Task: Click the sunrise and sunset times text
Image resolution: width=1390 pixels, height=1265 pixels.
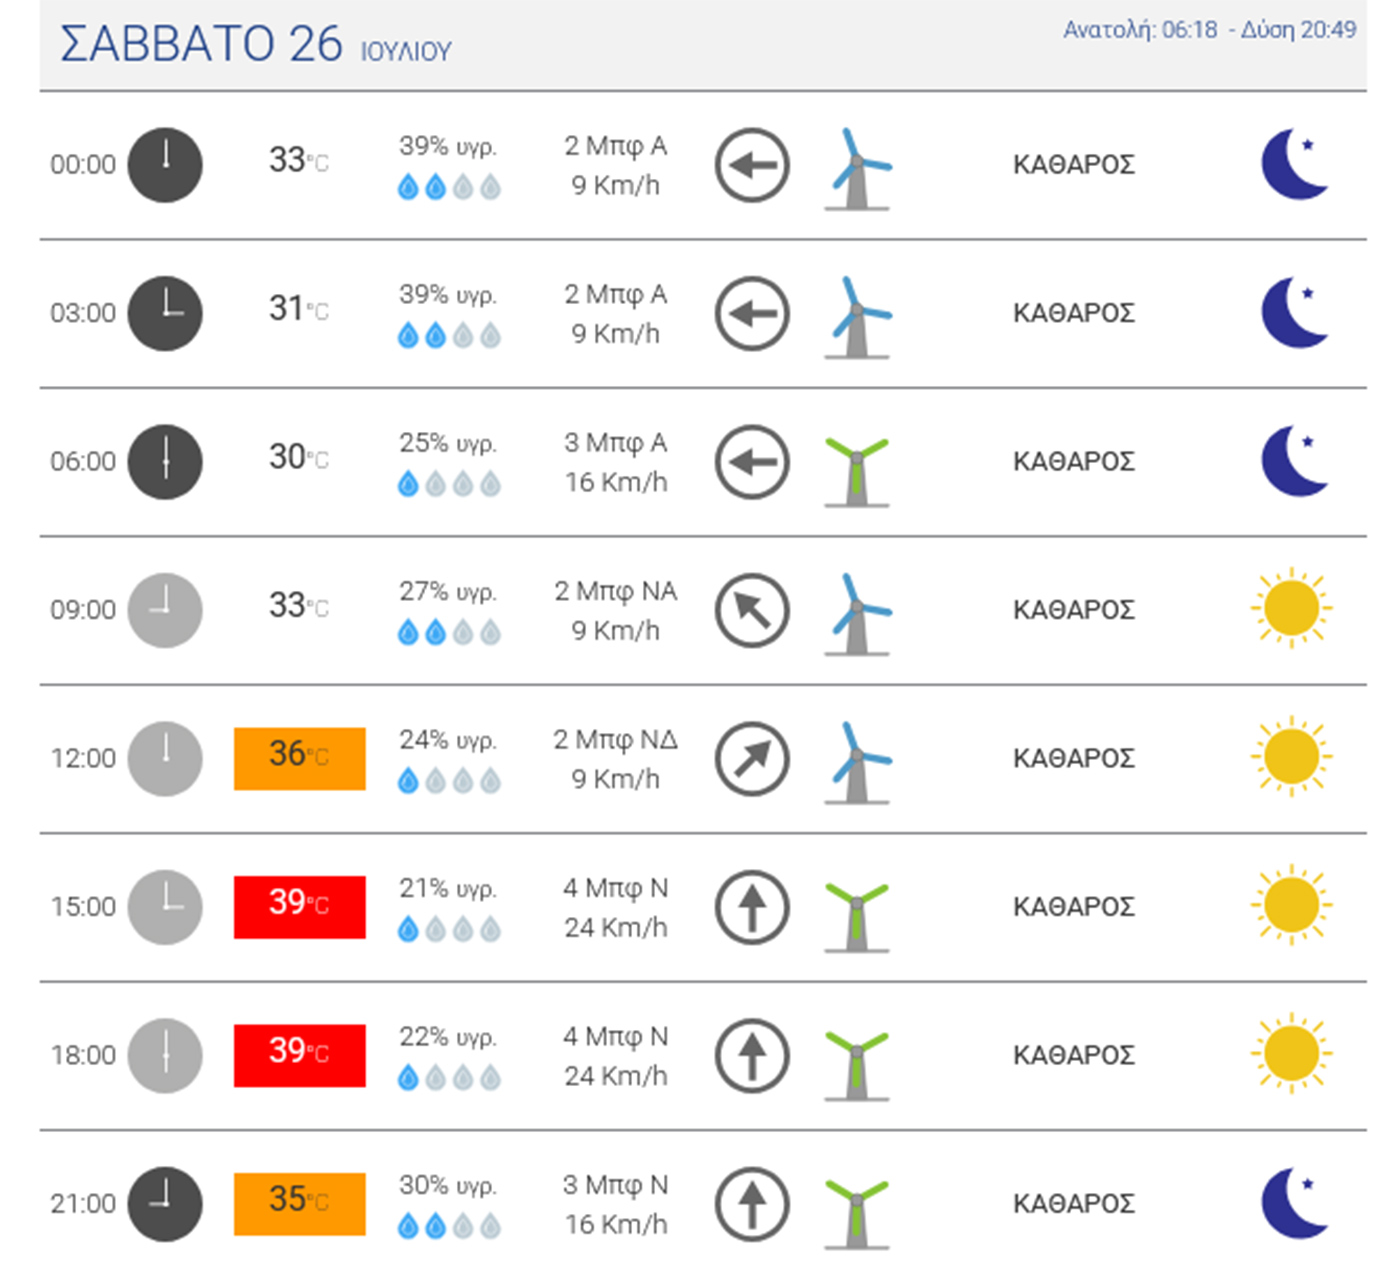Action: (x=1209, y=30)
